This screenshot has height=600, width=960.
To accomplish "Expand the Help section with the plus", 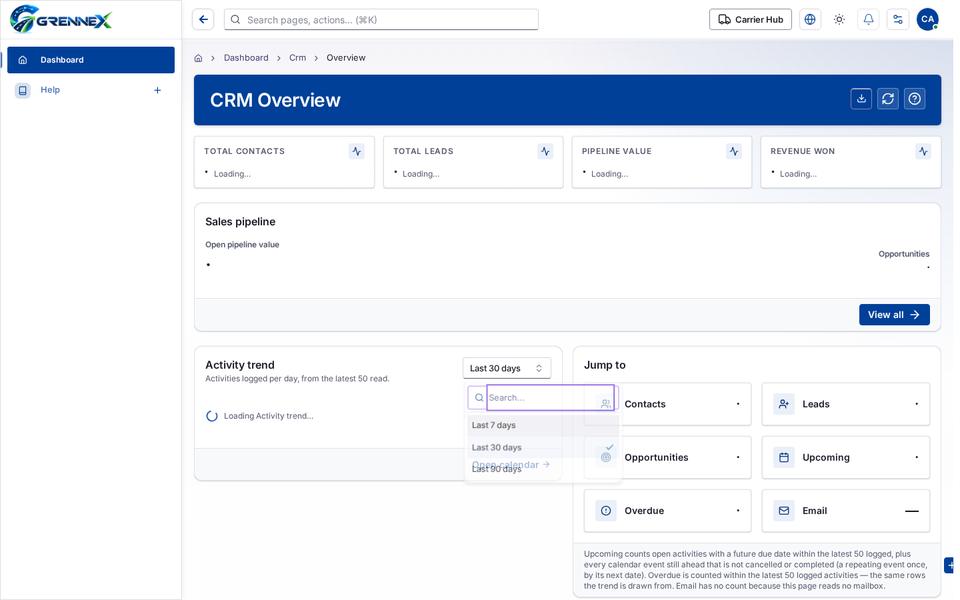I will 157,90.
